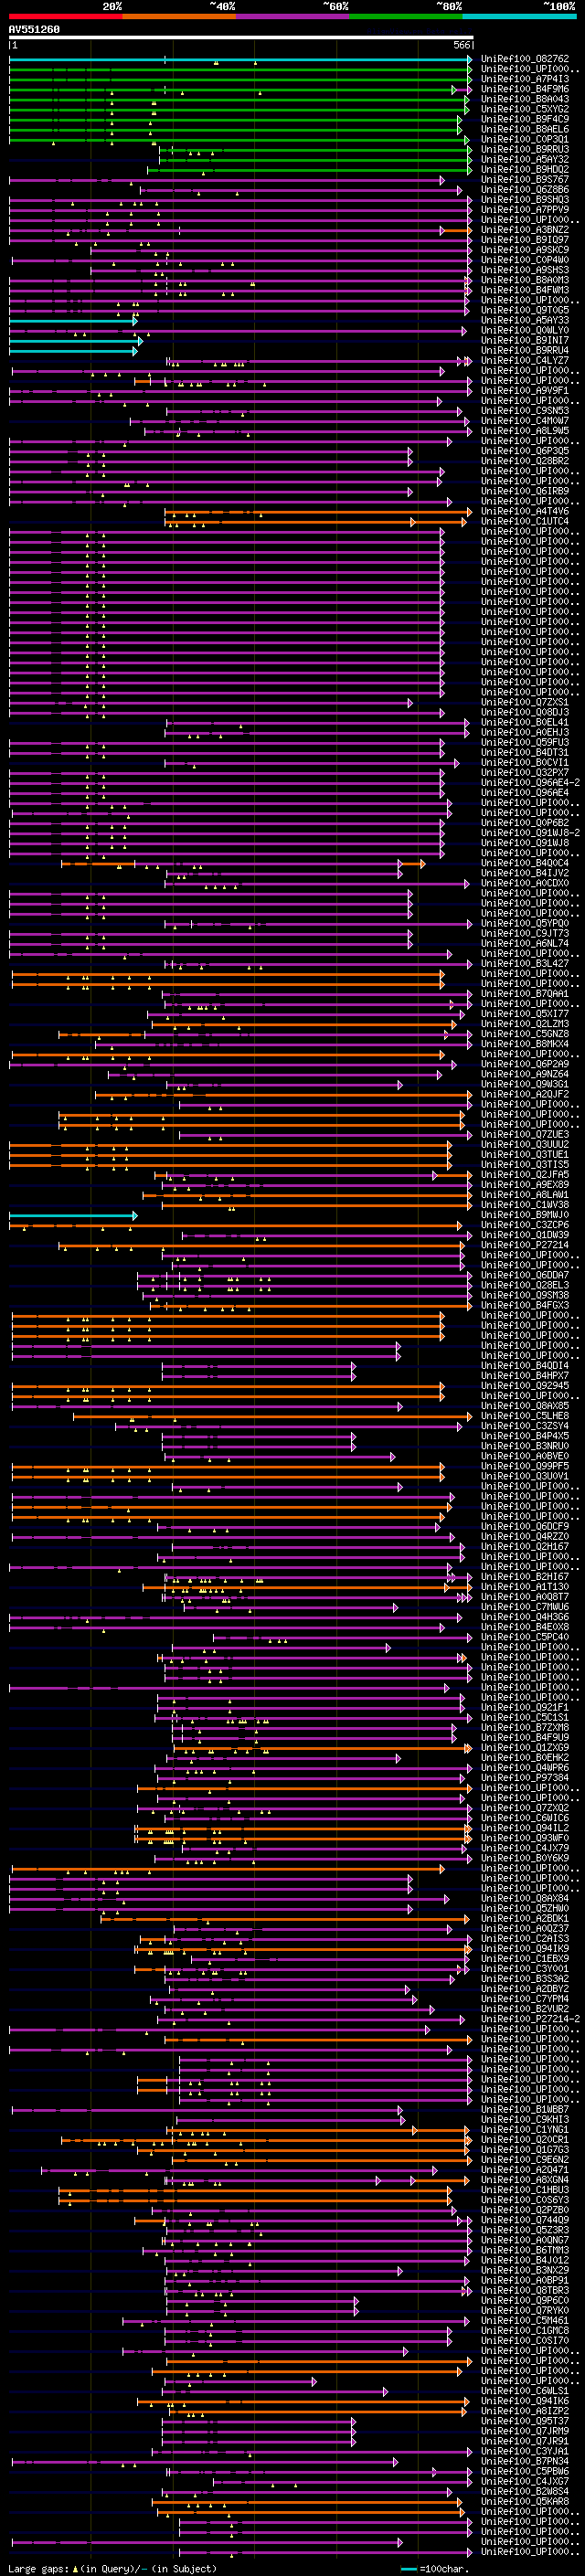This screenshot has width=585, height=2576.
Task: Open the UniRef100_Q6DDA7 hit
Action: 525,1275
